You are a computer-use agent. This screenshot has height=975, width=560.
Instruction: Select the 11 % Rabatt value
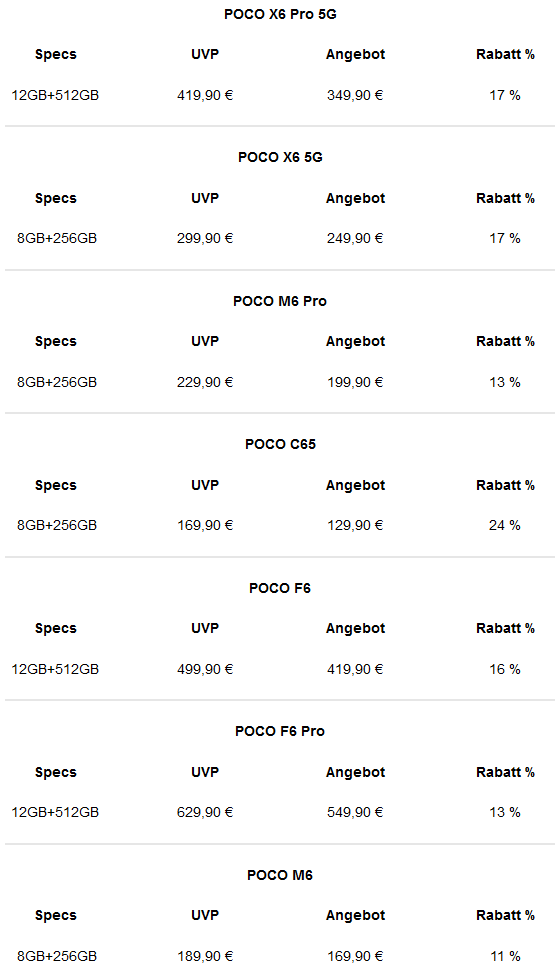pyautogui.click(x=505, y=956)
